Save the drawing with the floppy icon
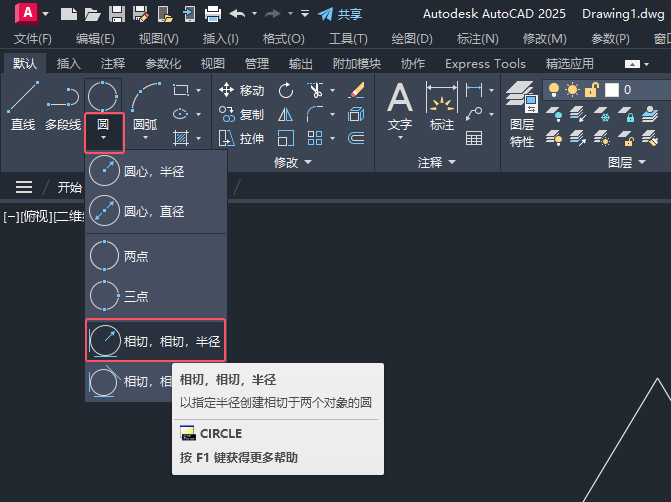This screenshot has height=502, width=671. [117, 14]
